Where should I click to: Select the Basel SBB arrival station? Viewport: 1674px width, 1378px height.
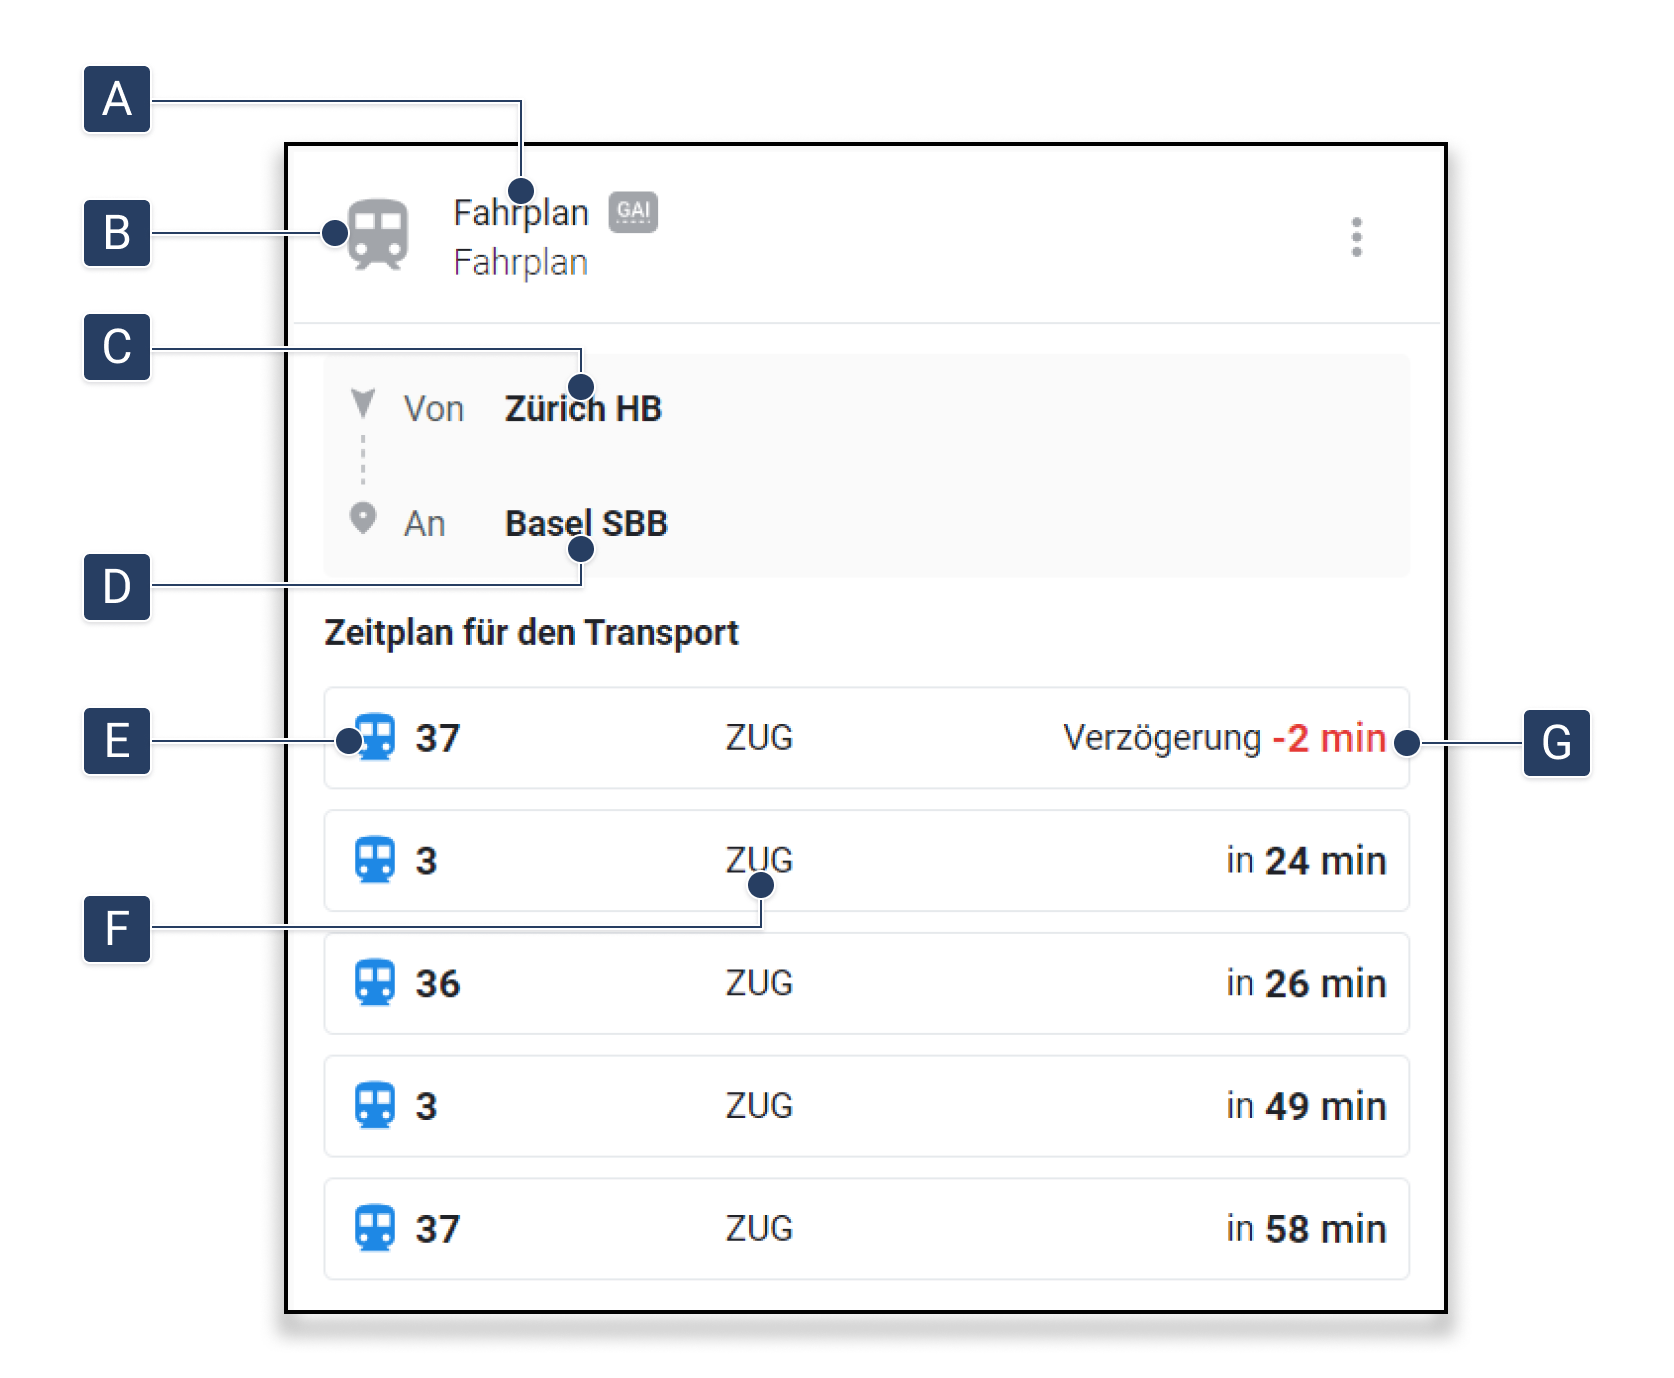point(586,524)
